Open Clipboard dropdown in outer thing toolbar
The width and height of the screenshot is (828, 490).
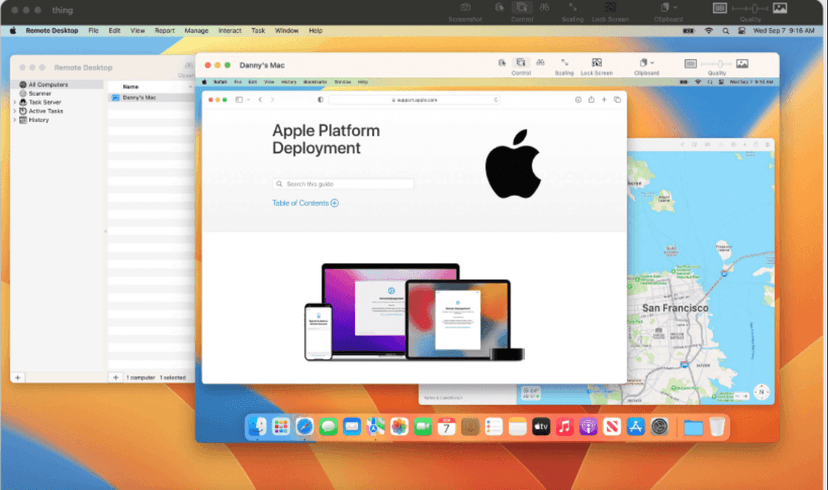tap(668, 7)
